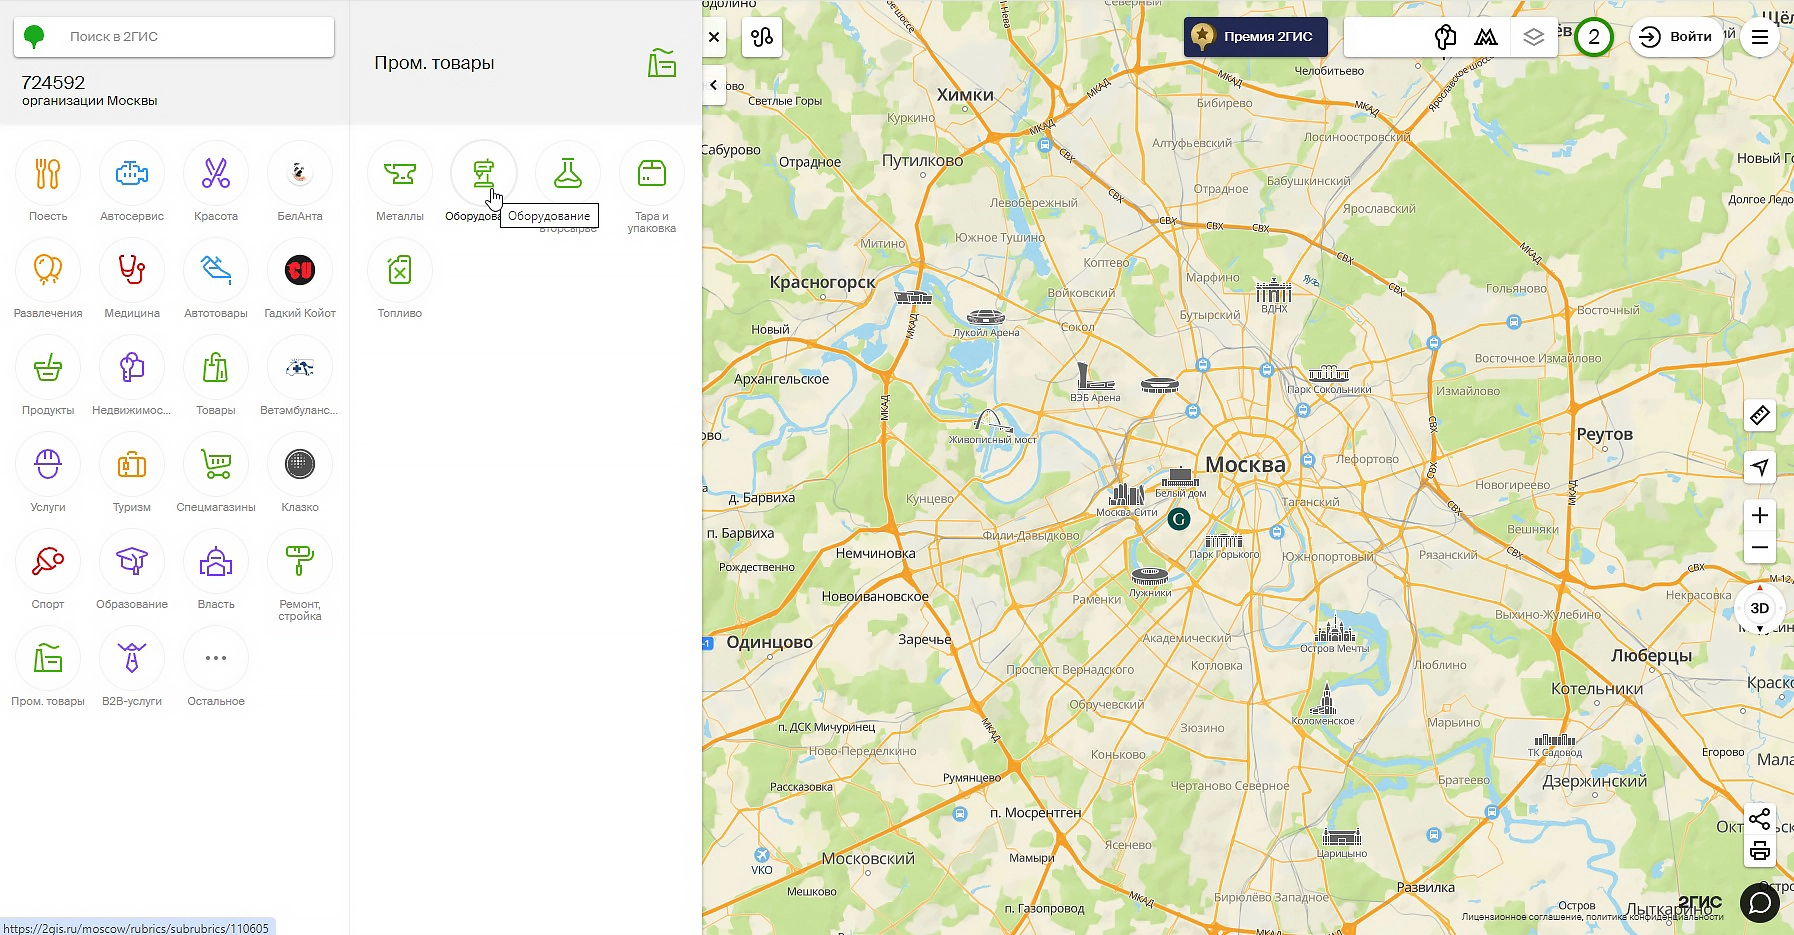Open the Топливо fuel category

(399, 271)
